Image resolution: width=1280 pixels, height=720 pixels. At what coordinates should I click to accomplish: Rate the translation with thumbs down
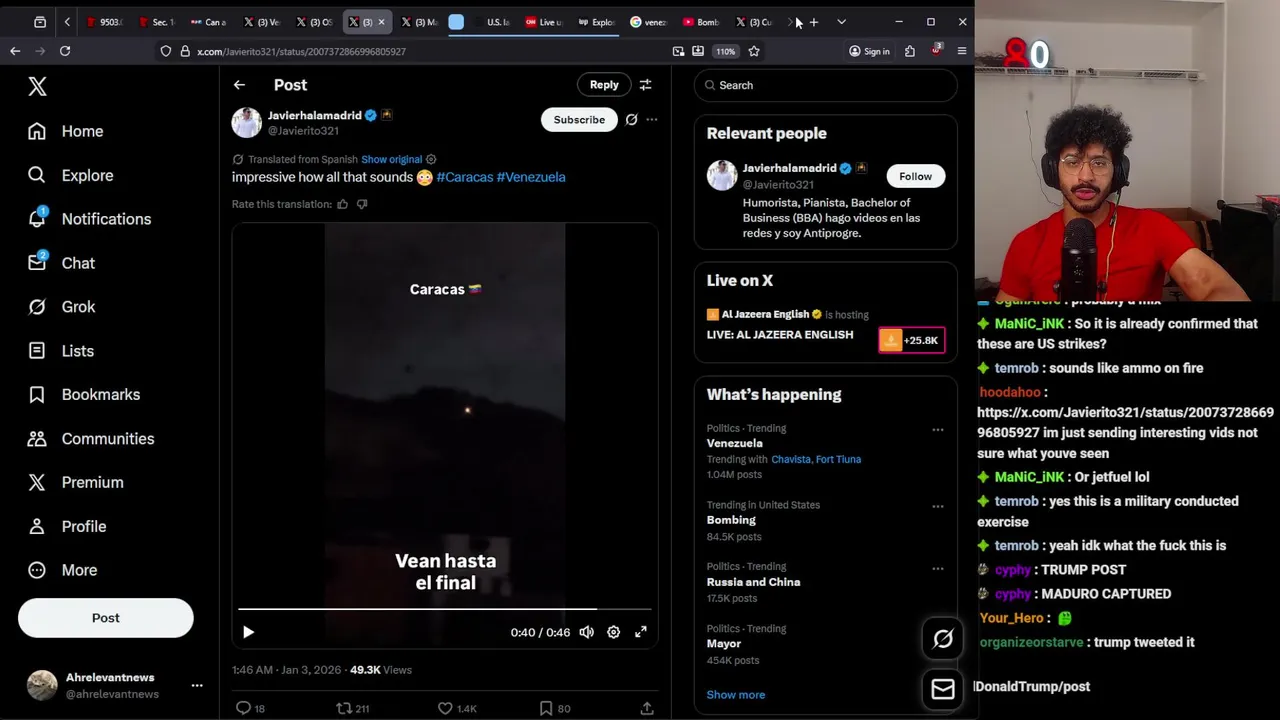click(x=362, y=204)
